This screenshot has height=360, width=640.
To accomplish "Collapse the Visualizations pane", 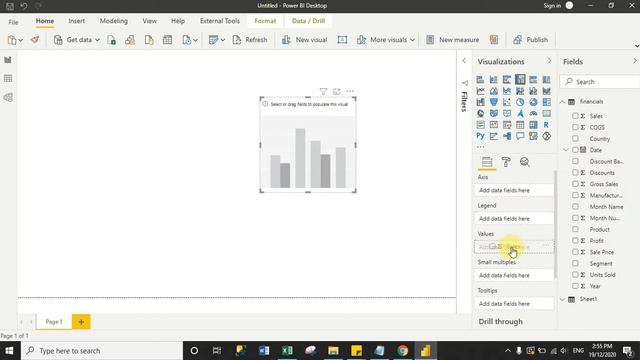I will (549, 61).
